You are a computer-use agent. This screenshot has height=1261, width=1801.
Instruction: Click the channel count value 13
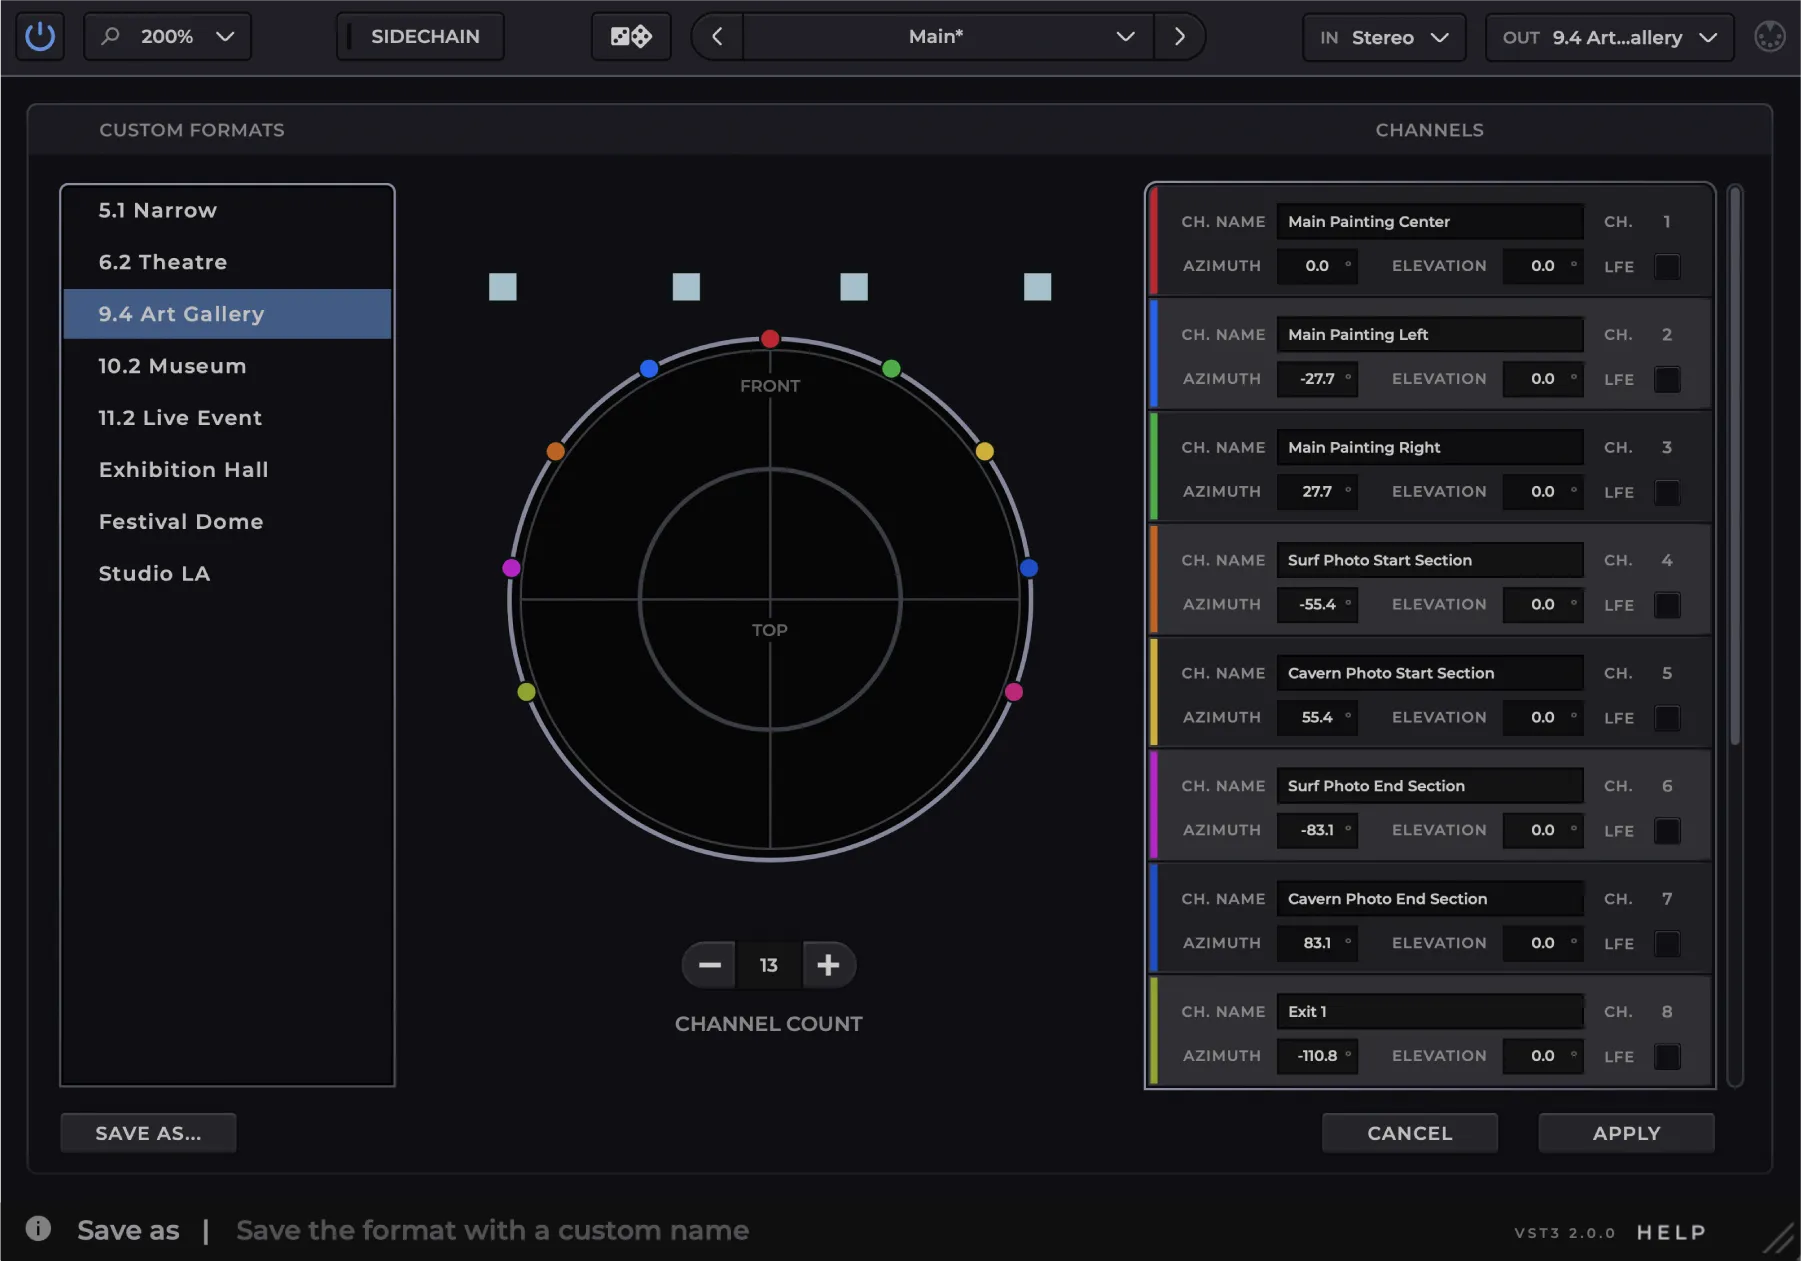click(768, 965)
